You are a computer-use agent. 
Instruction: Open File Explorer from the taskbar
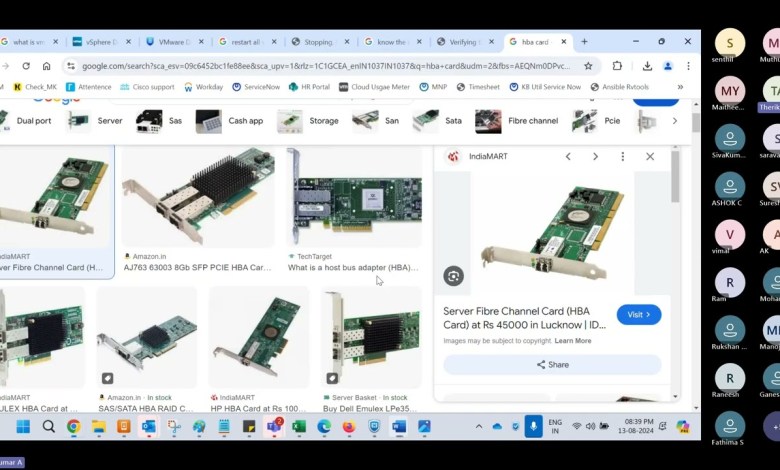click(x=98, y=426)
